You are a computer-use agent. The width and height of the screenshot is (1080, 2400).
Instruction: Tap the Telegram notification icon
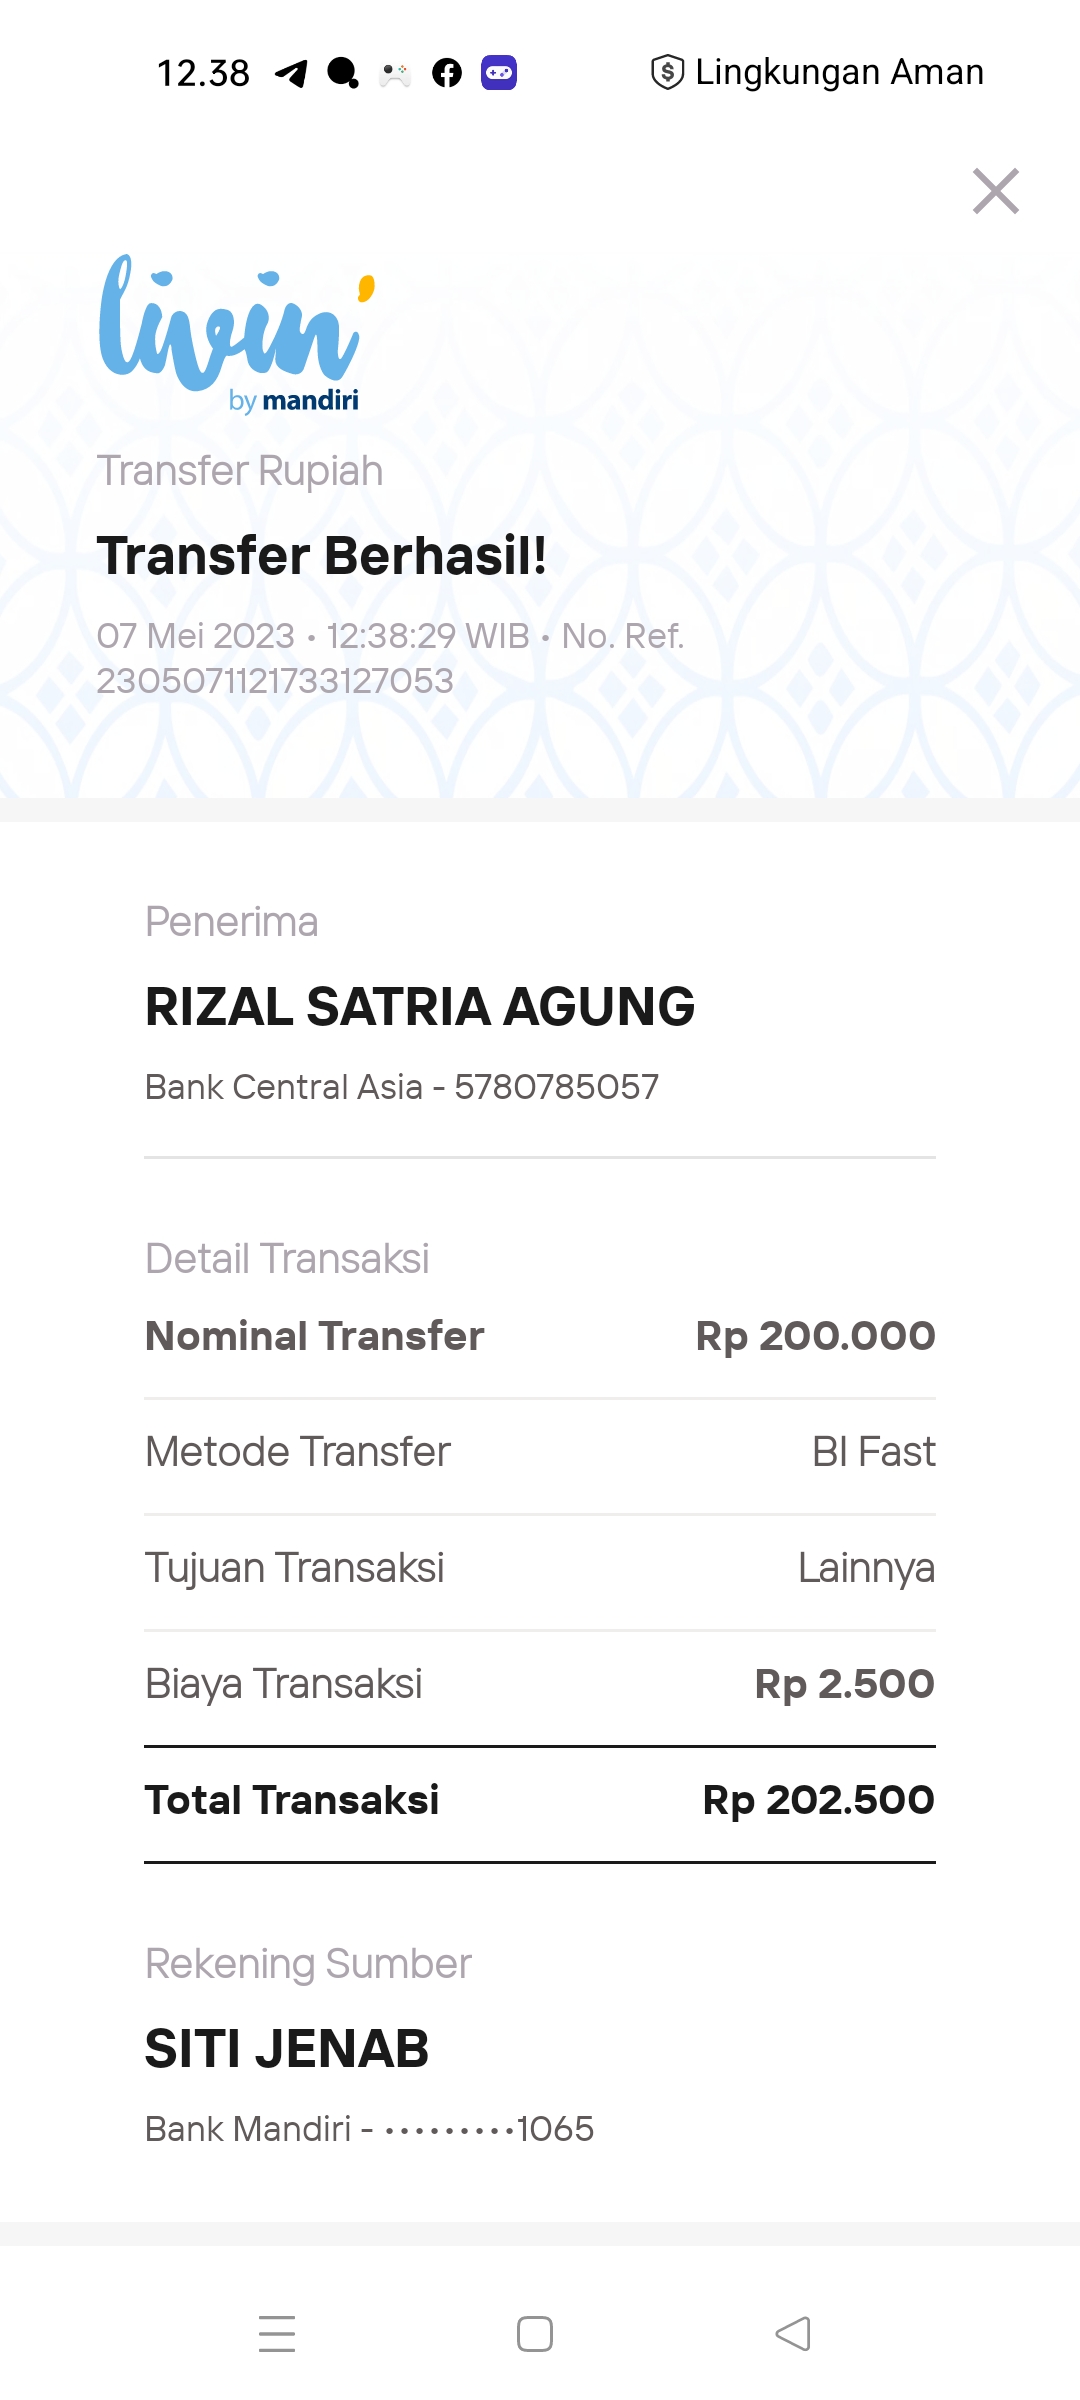coord(291,73)
